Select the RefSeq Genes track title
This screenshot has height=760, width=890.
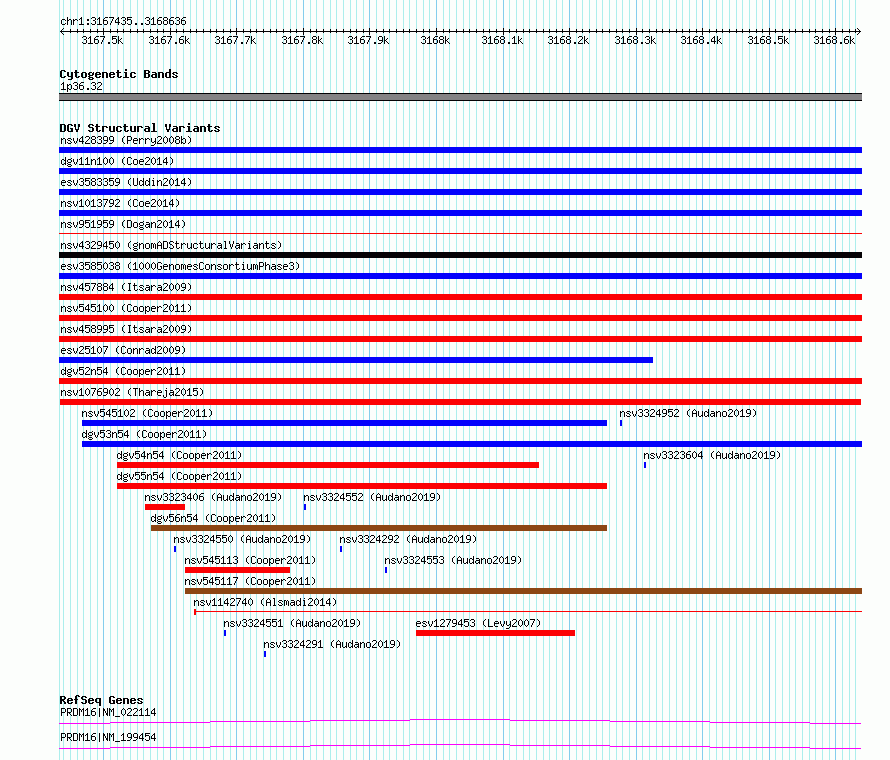102,700
